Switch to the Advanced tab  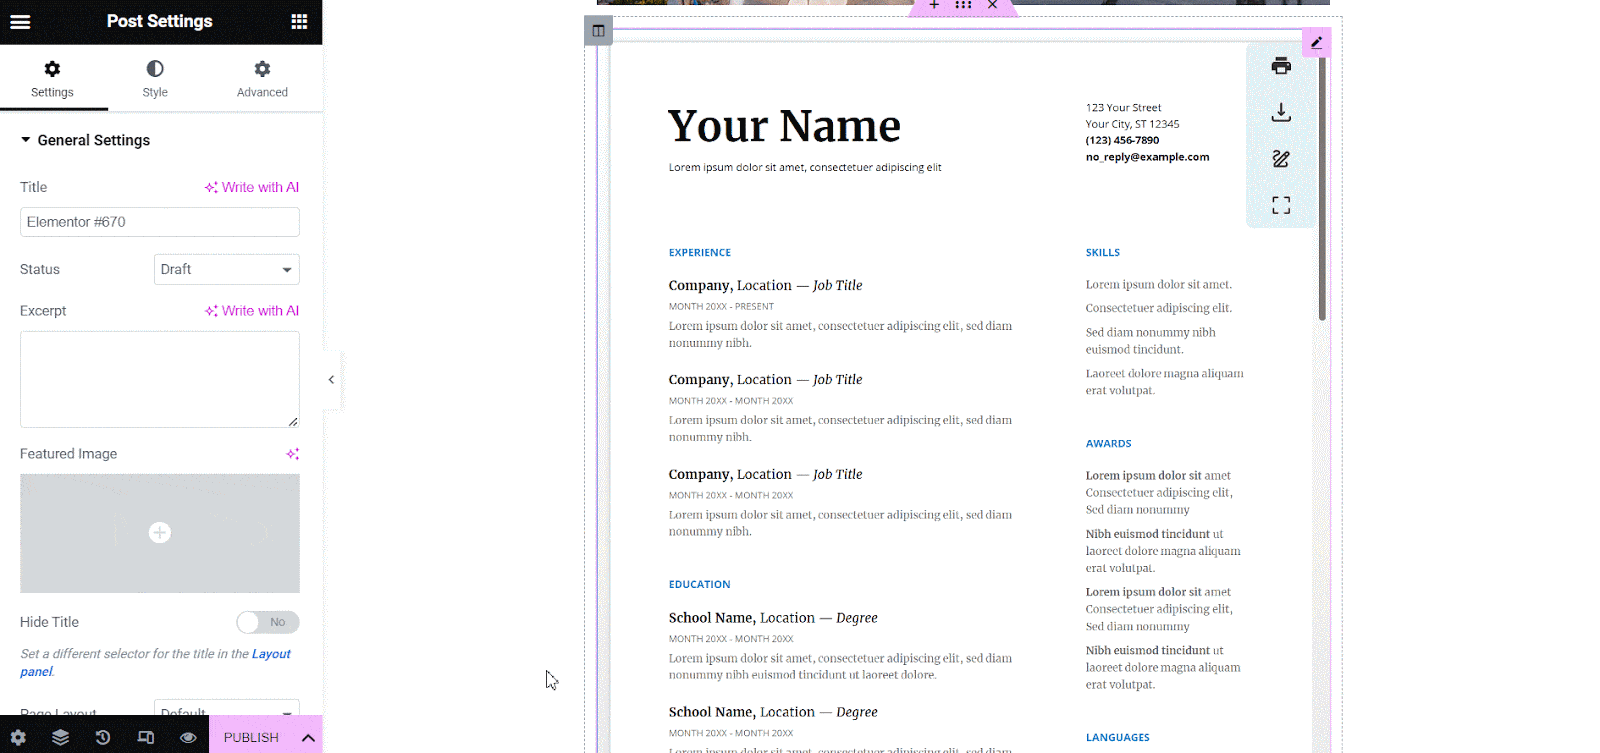tap(262, 79)
